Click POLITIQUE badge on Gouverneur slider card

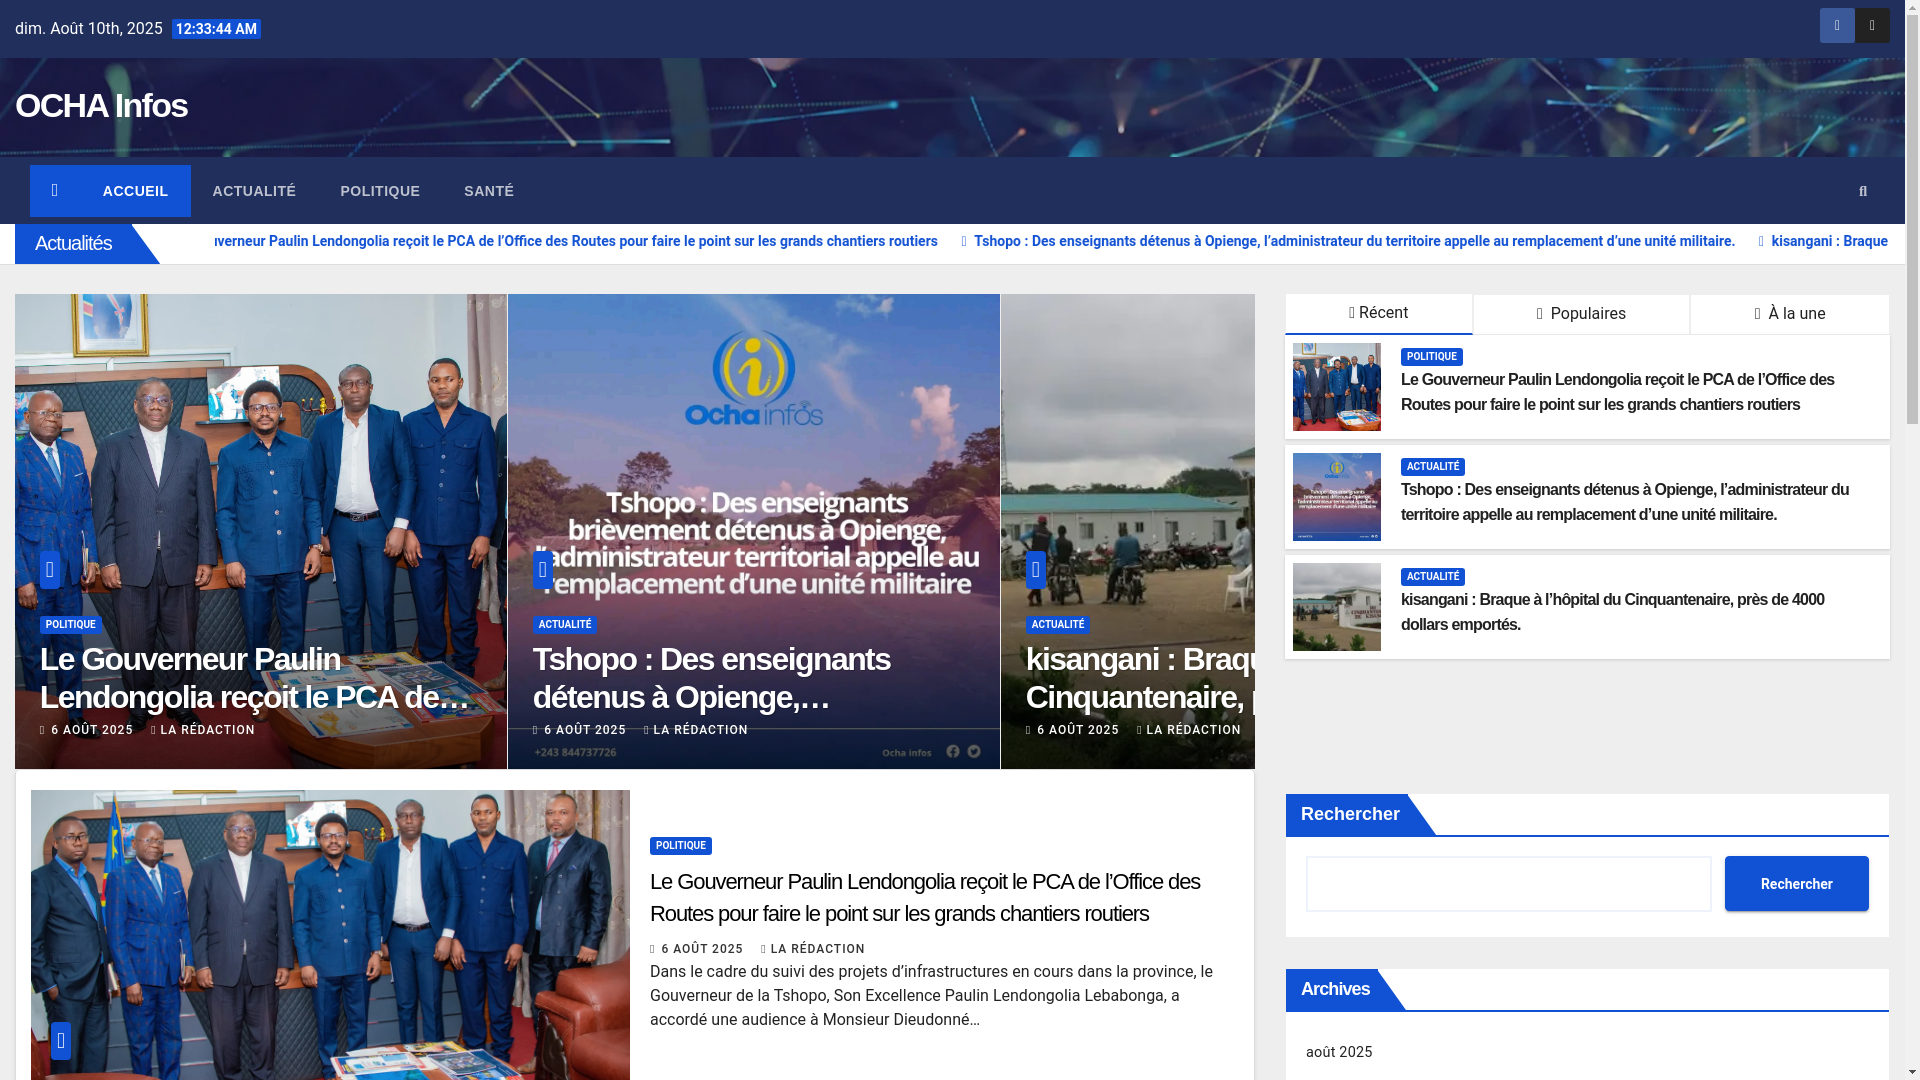[71, 625]
